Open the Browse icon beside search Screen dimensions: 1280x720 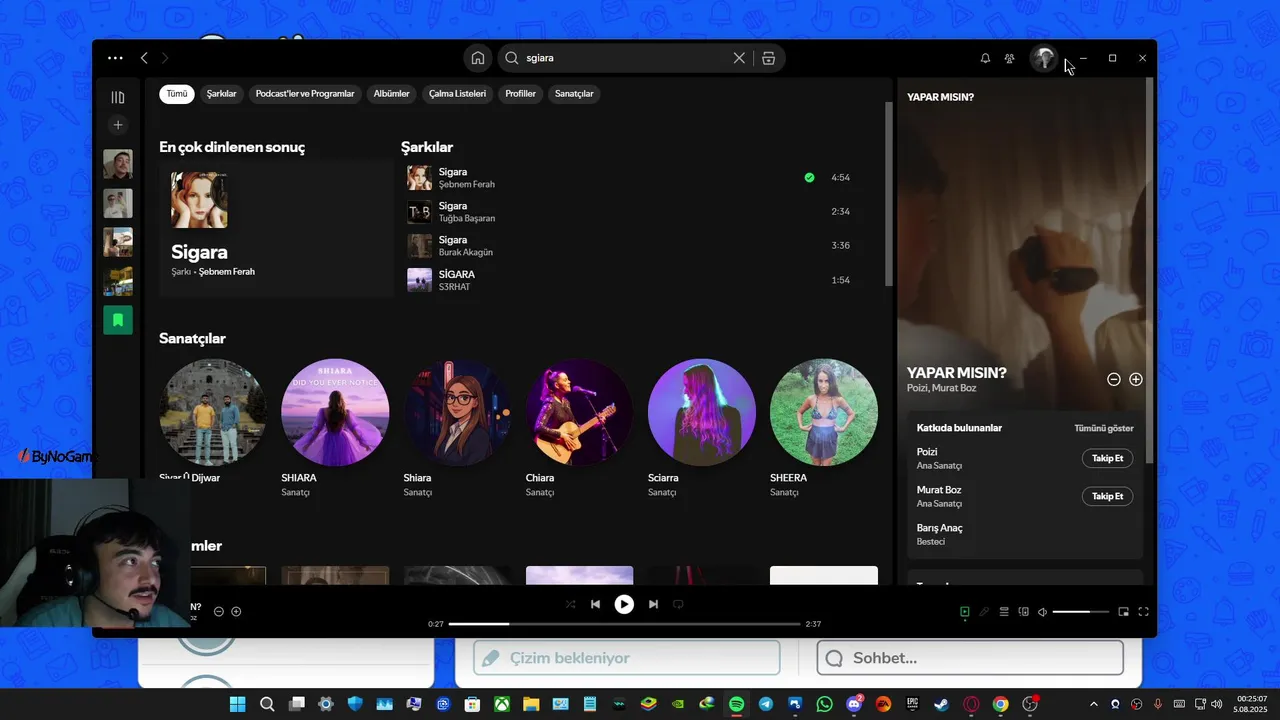768,58
